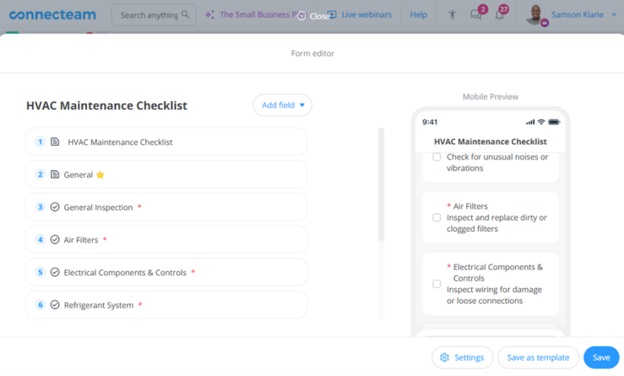The height and width of the screenshot is (376, 624).
Task: Check 'Check for unusual noises or vibrations' box
Action: (437, 157)
